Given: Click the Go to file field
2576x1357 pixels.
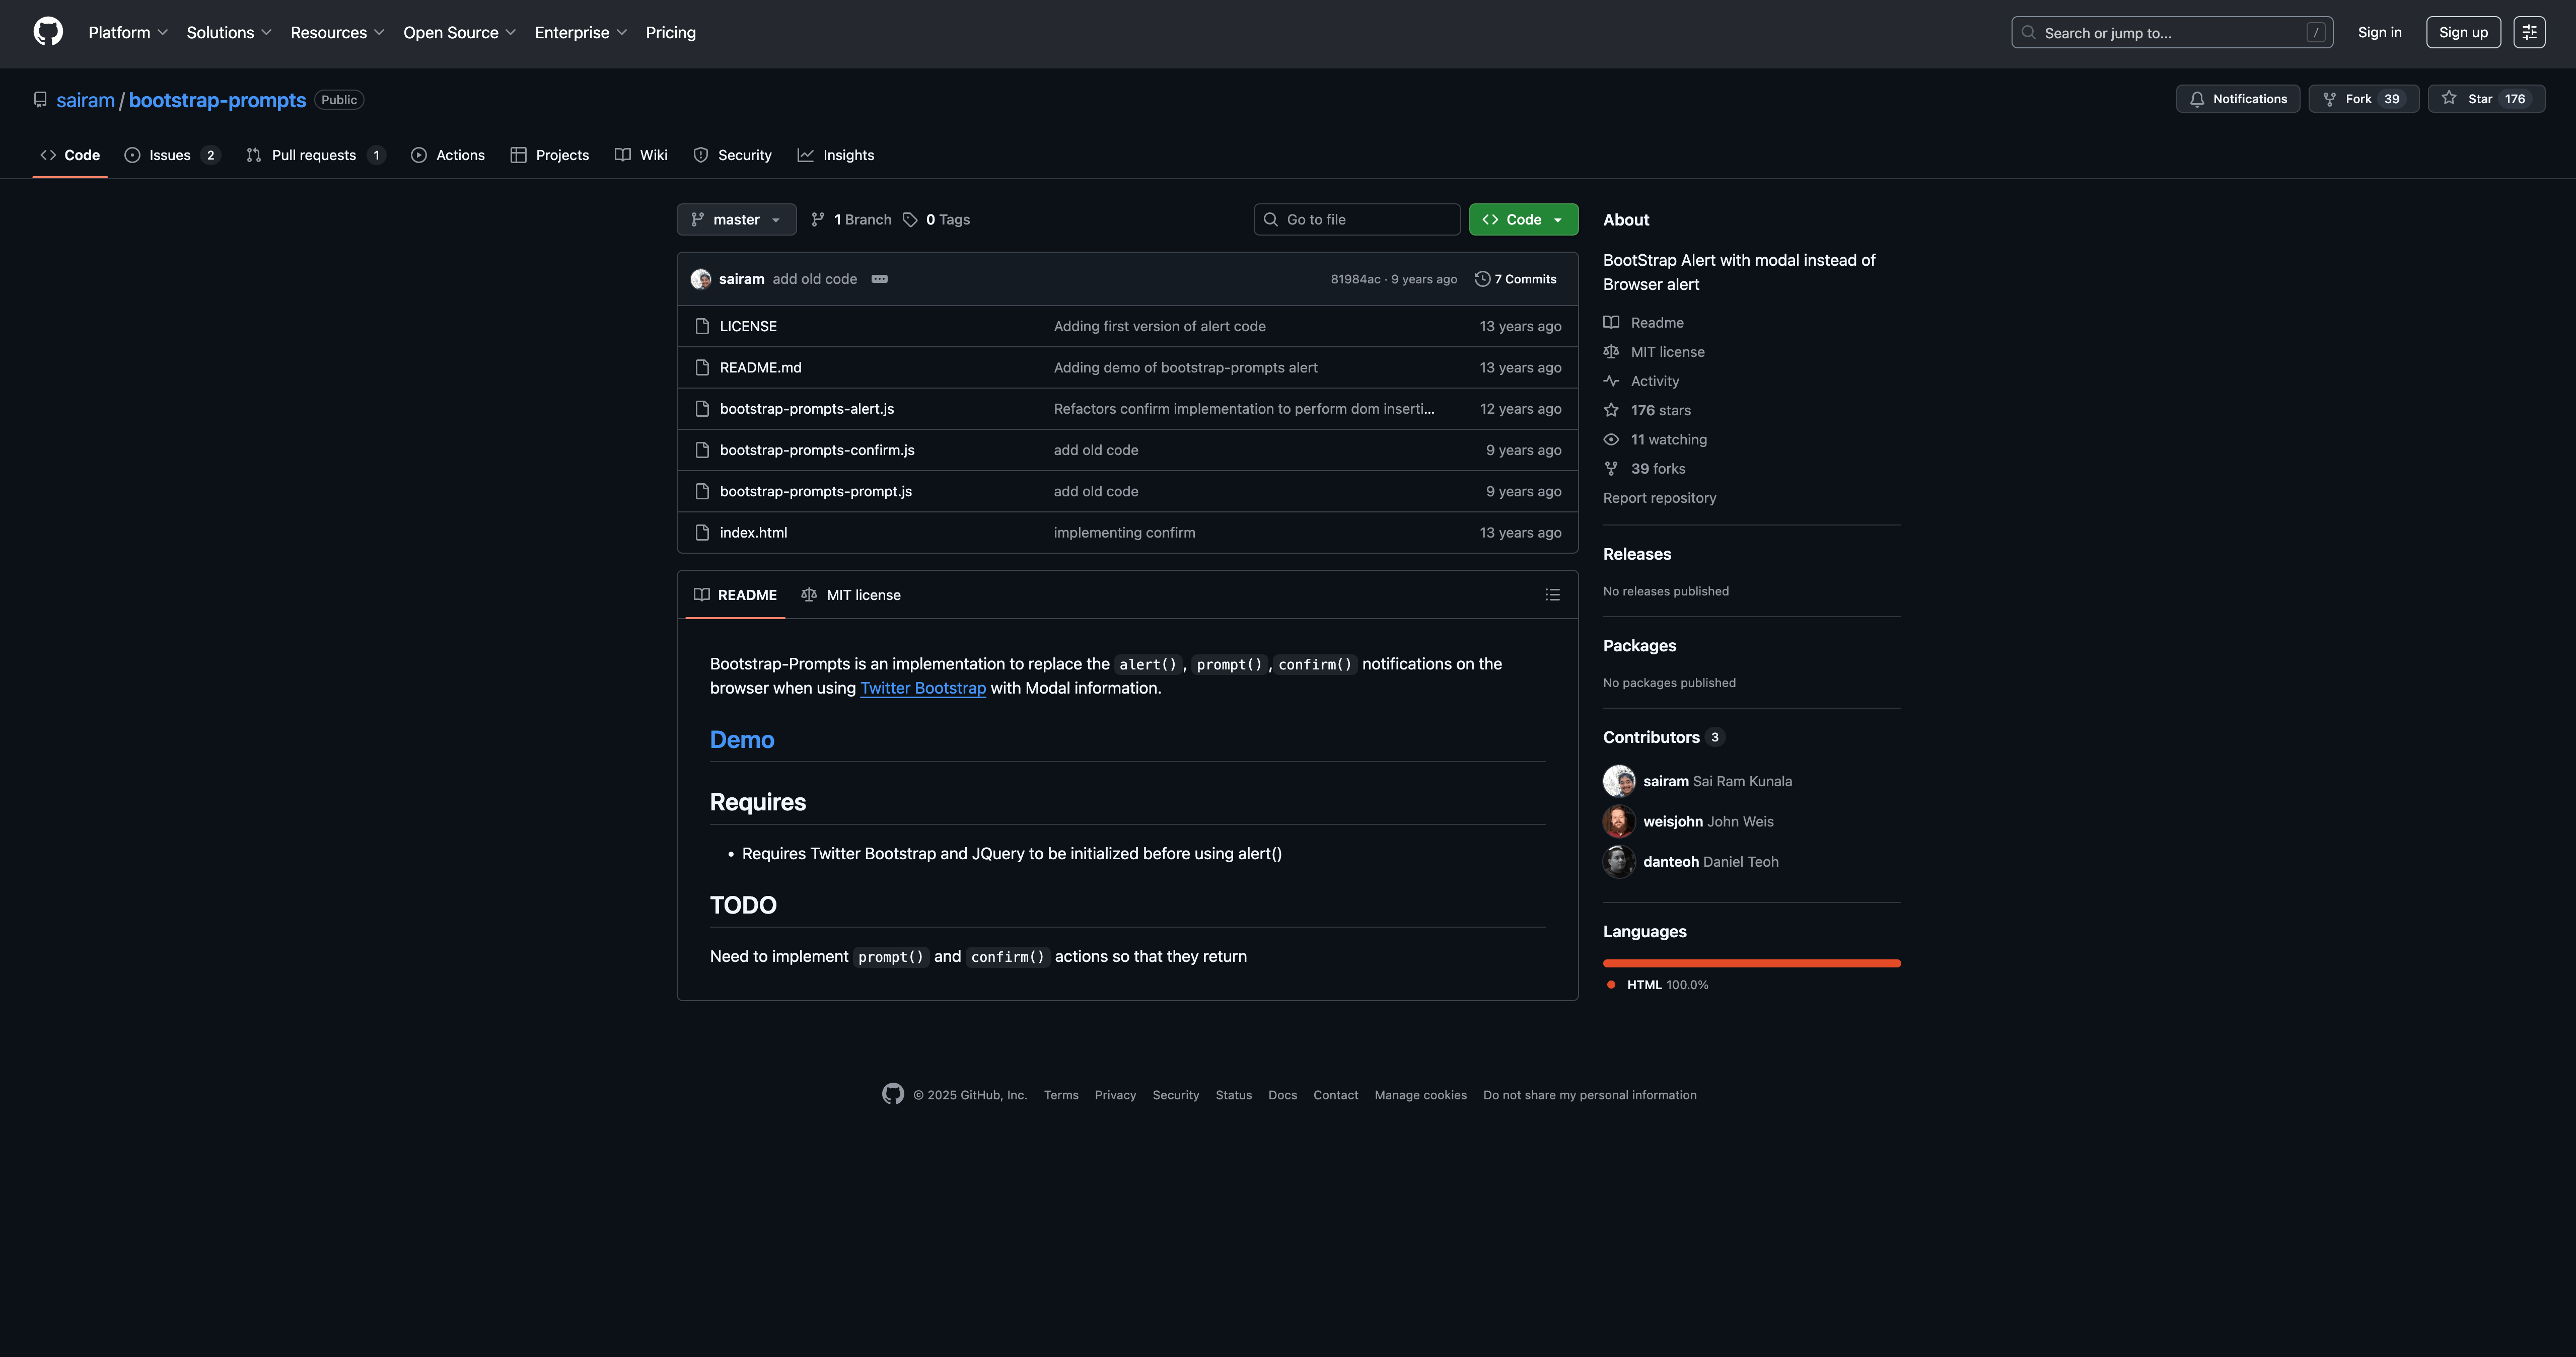Looking at the screenshot, I should click(1356, 220).
